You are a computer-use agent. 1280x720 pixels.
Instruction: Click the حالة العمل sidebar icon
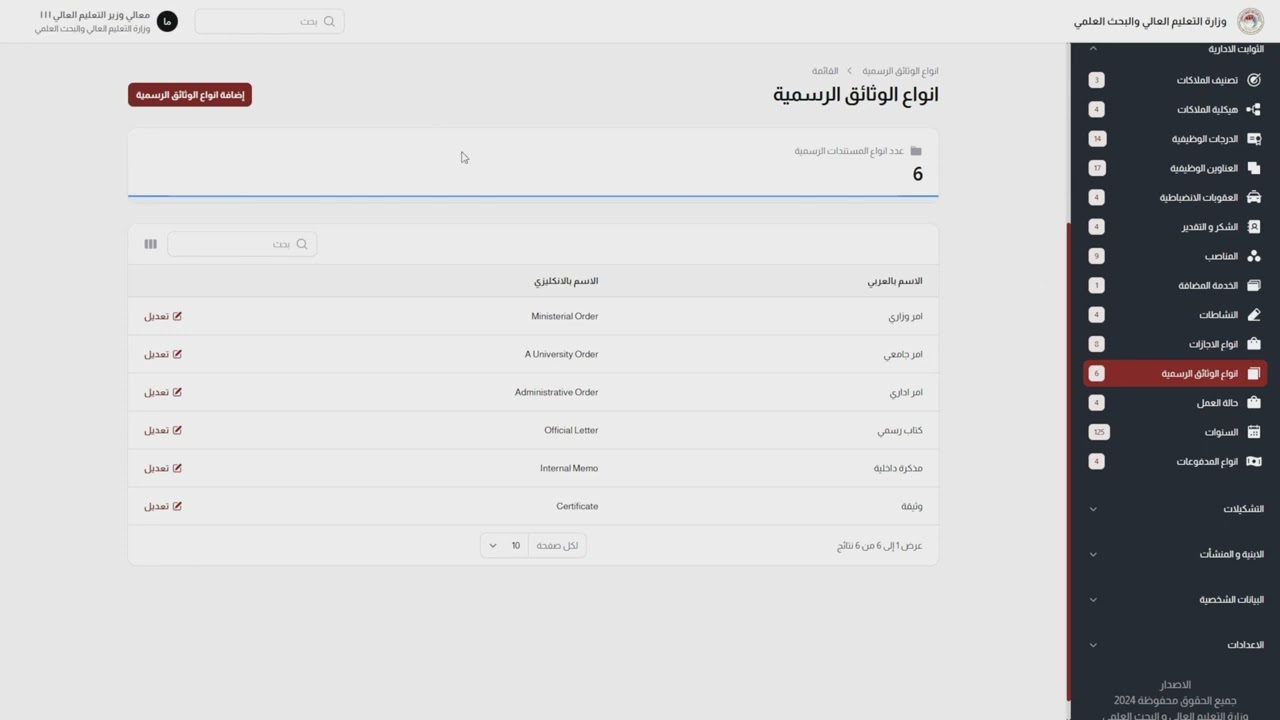coord(1254,403)
